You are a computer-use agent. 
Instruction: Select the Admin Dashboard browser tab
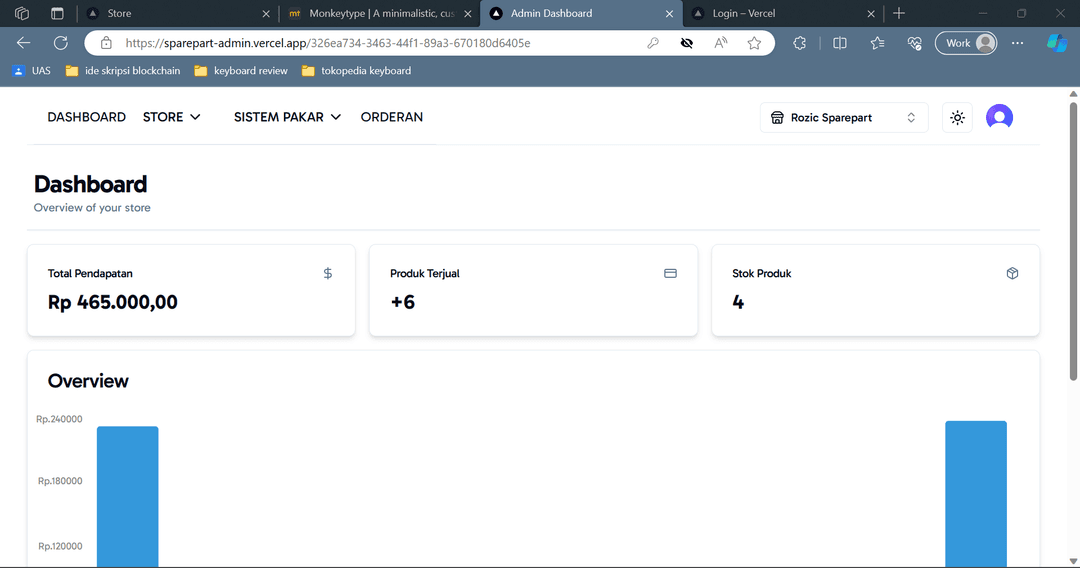581,13
